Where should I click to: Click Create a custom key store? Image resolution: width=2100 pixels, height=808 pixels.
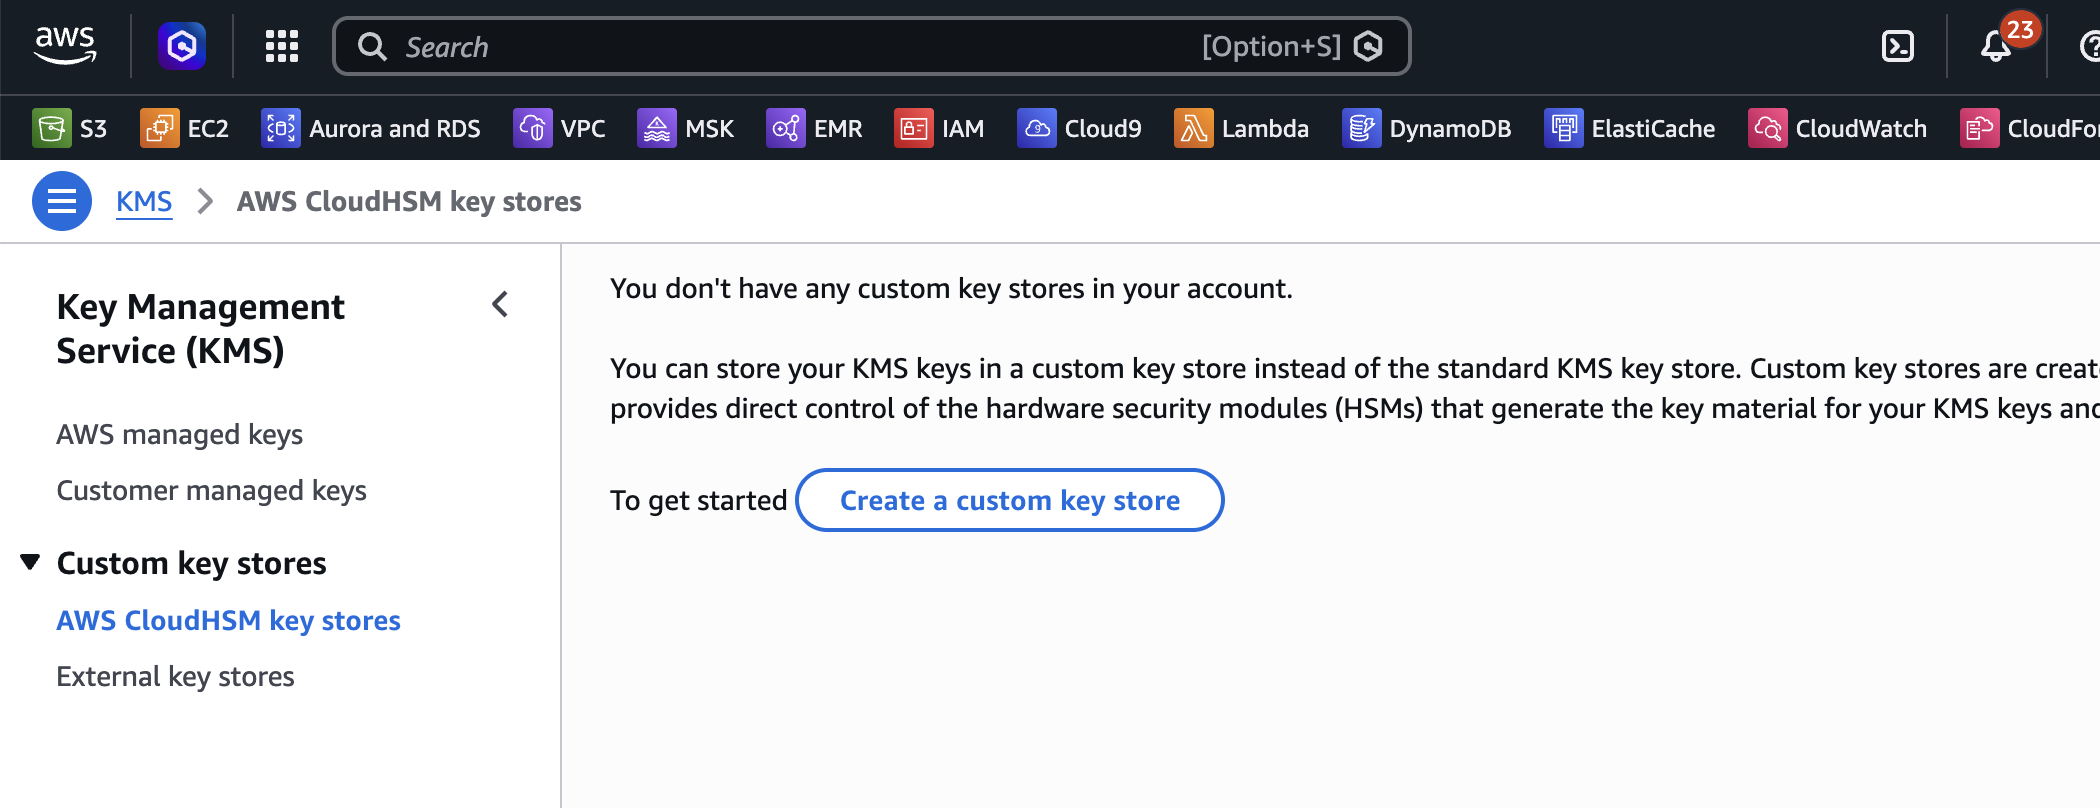coord(1009,500)
